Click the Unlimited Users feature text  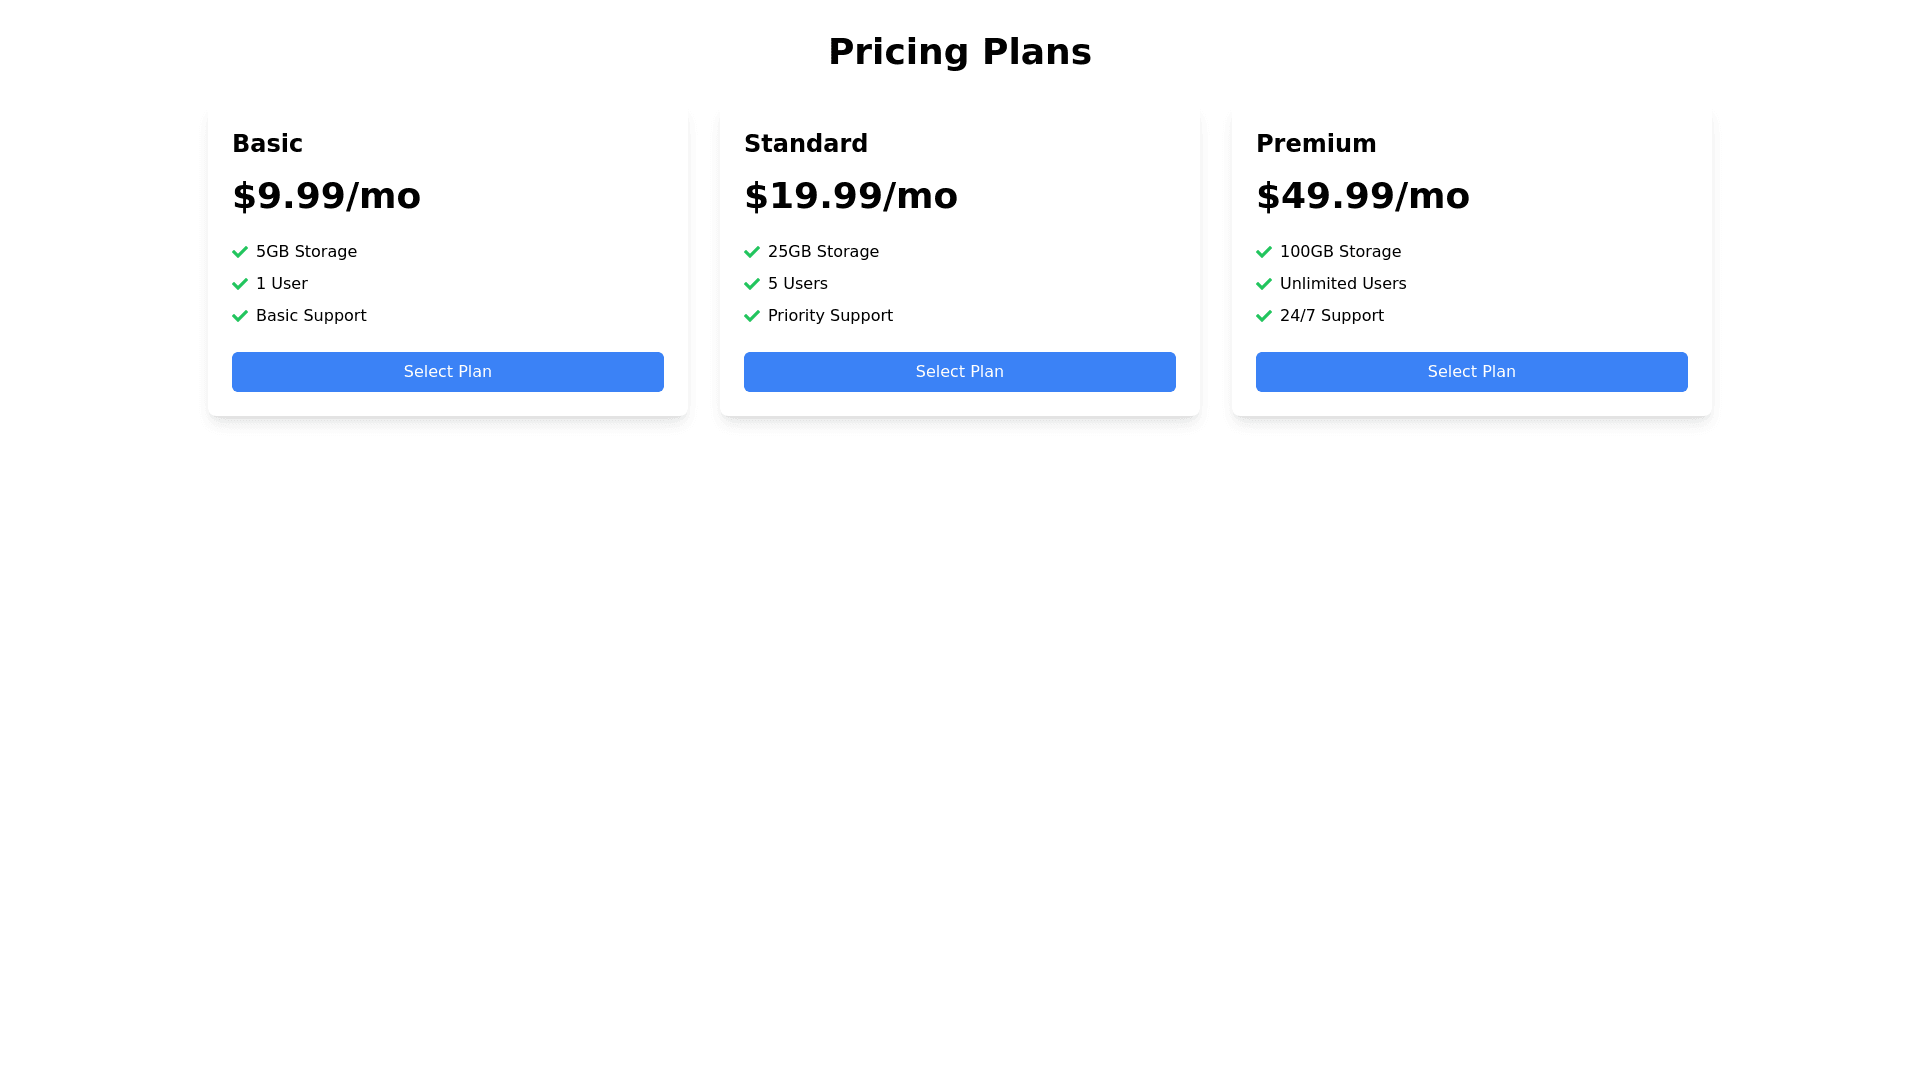pyautogui.click(x=1342, y=284)
